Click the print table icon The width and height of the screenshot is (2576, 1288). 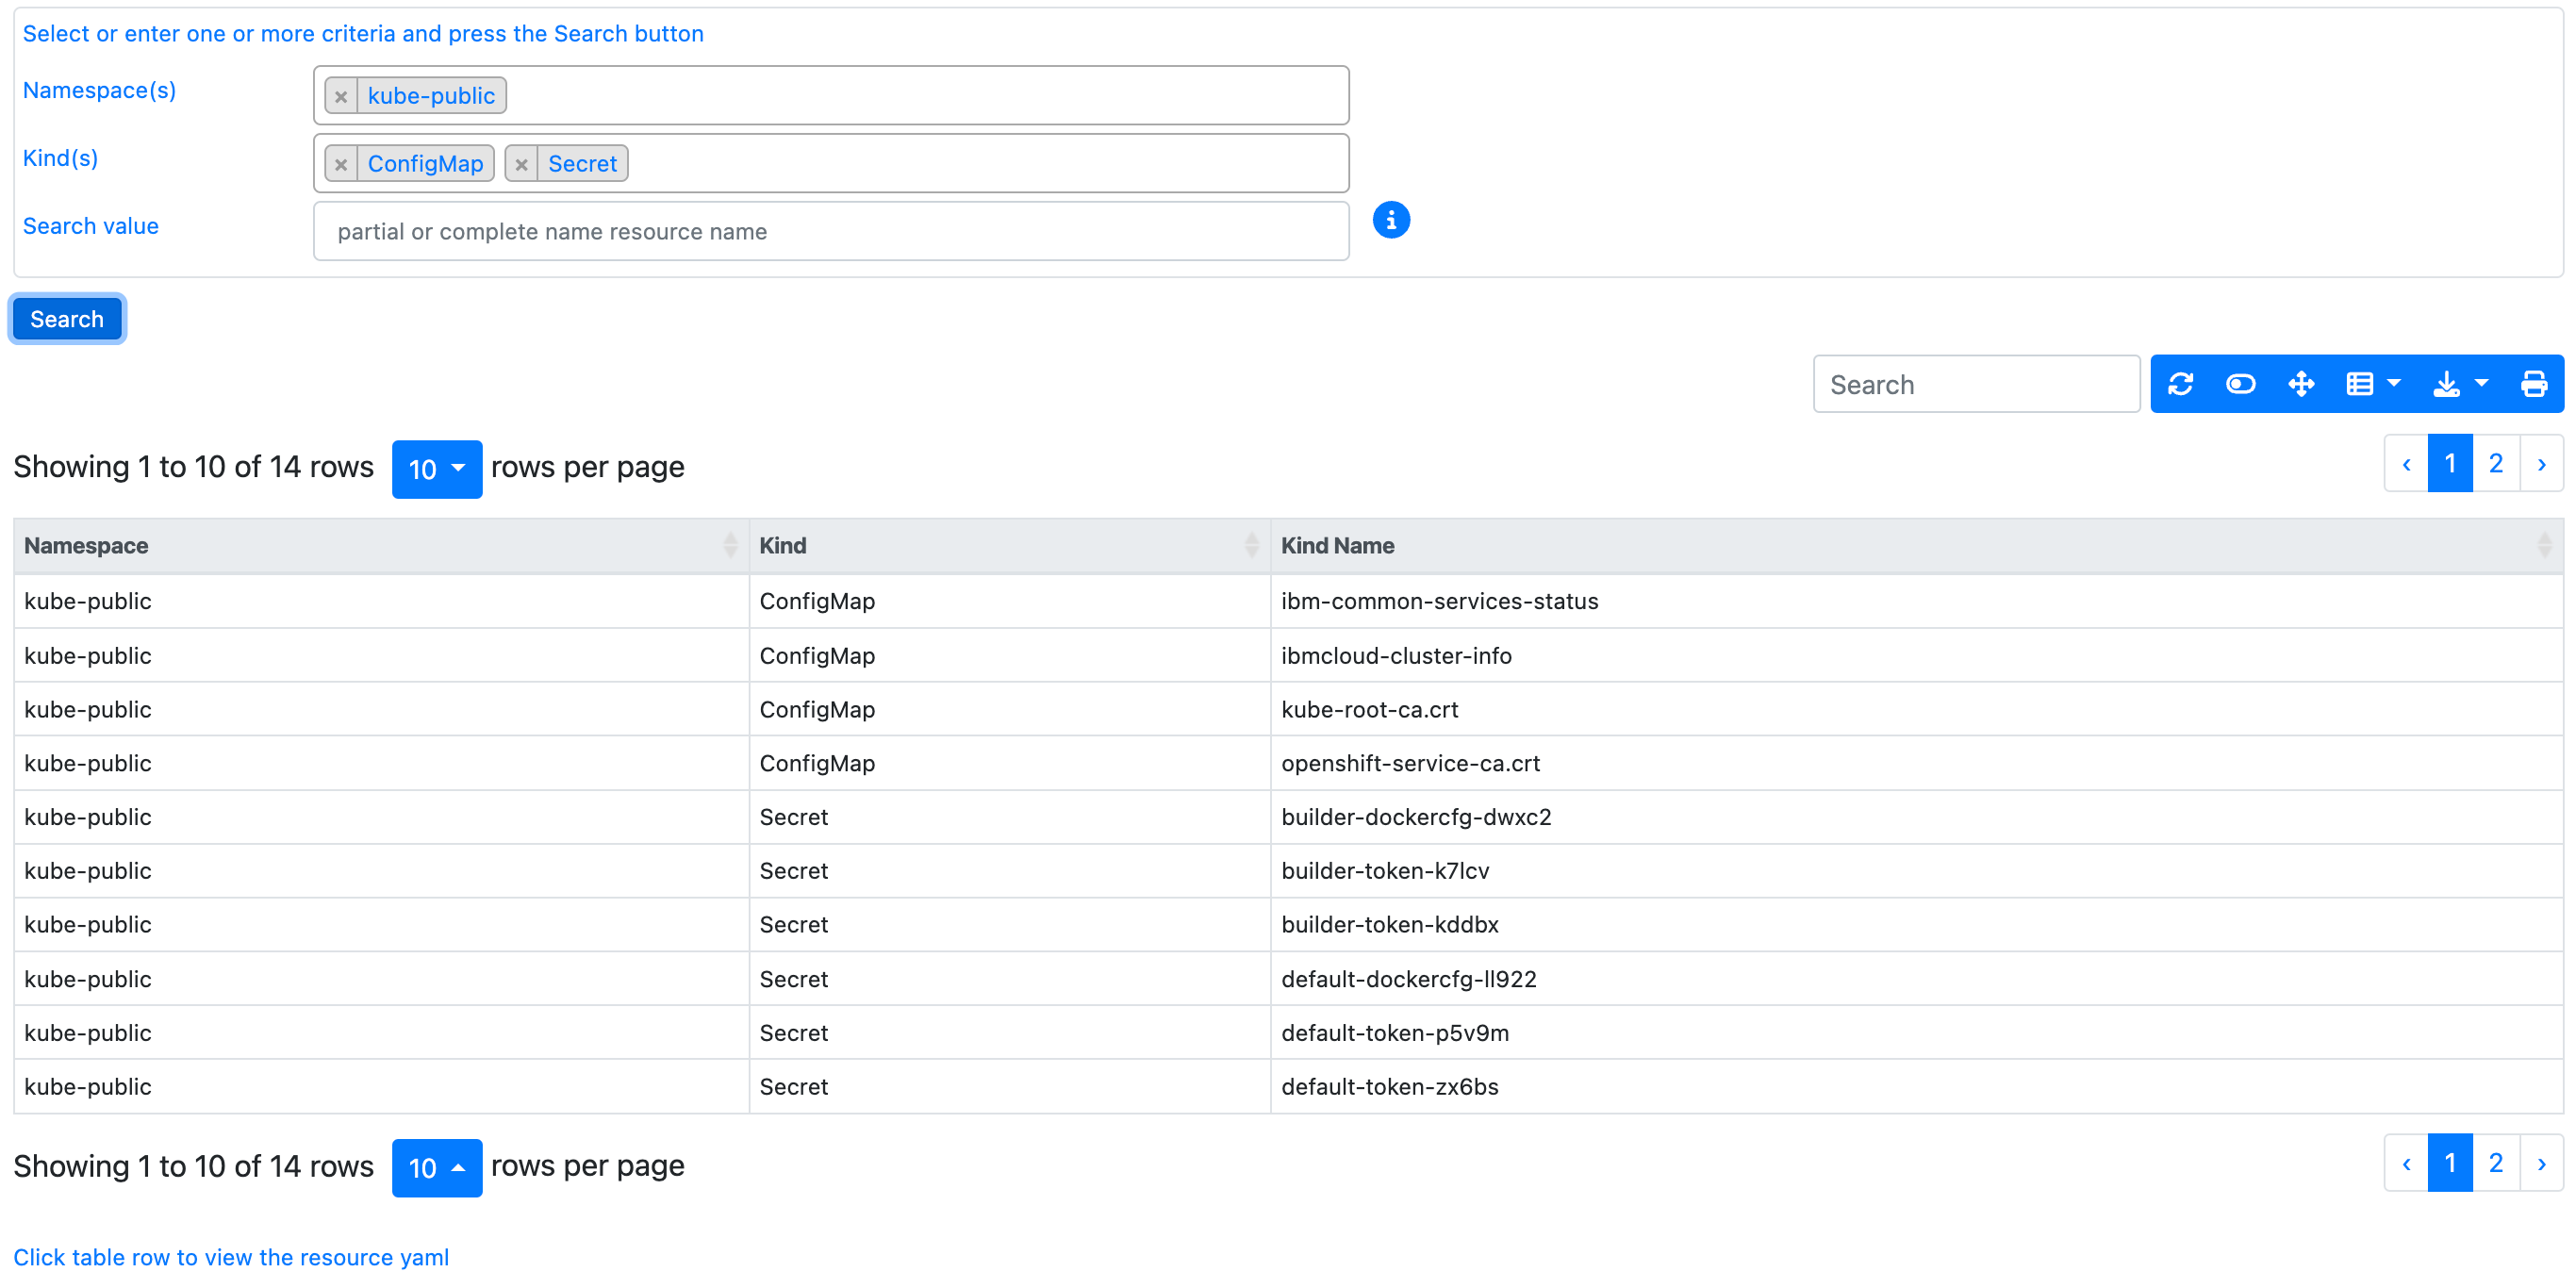(2533, 384)
